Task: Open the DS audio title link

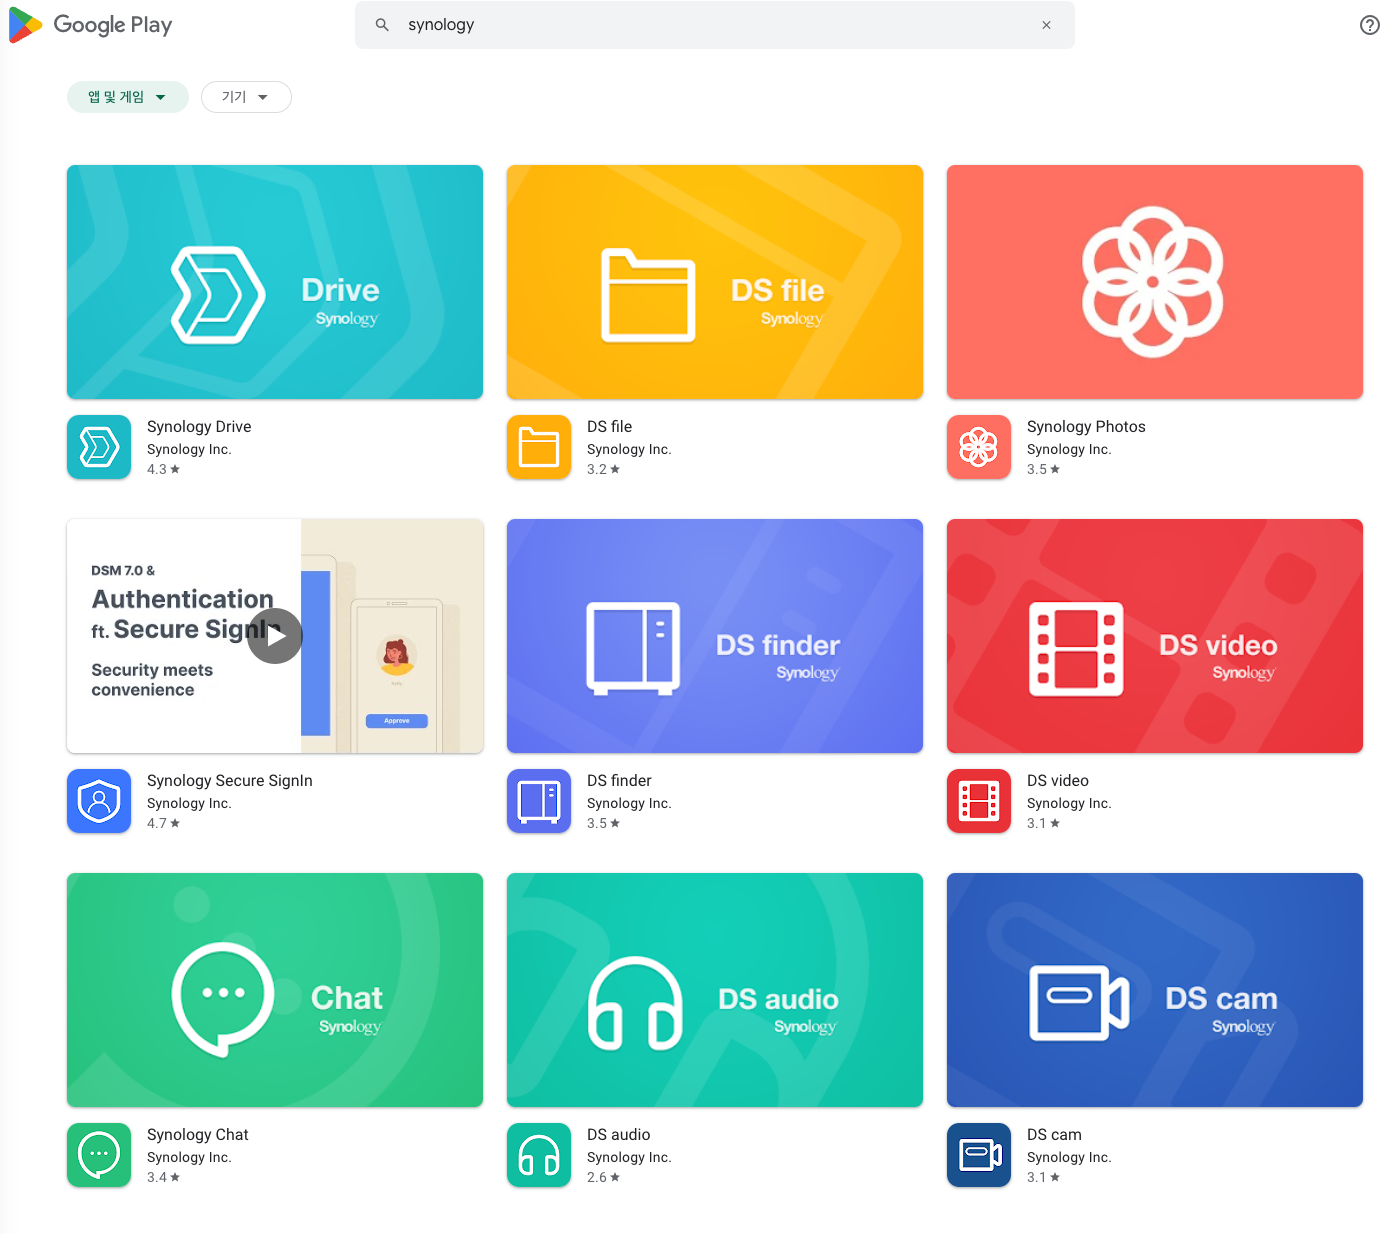Action: tap(619, 1135)
